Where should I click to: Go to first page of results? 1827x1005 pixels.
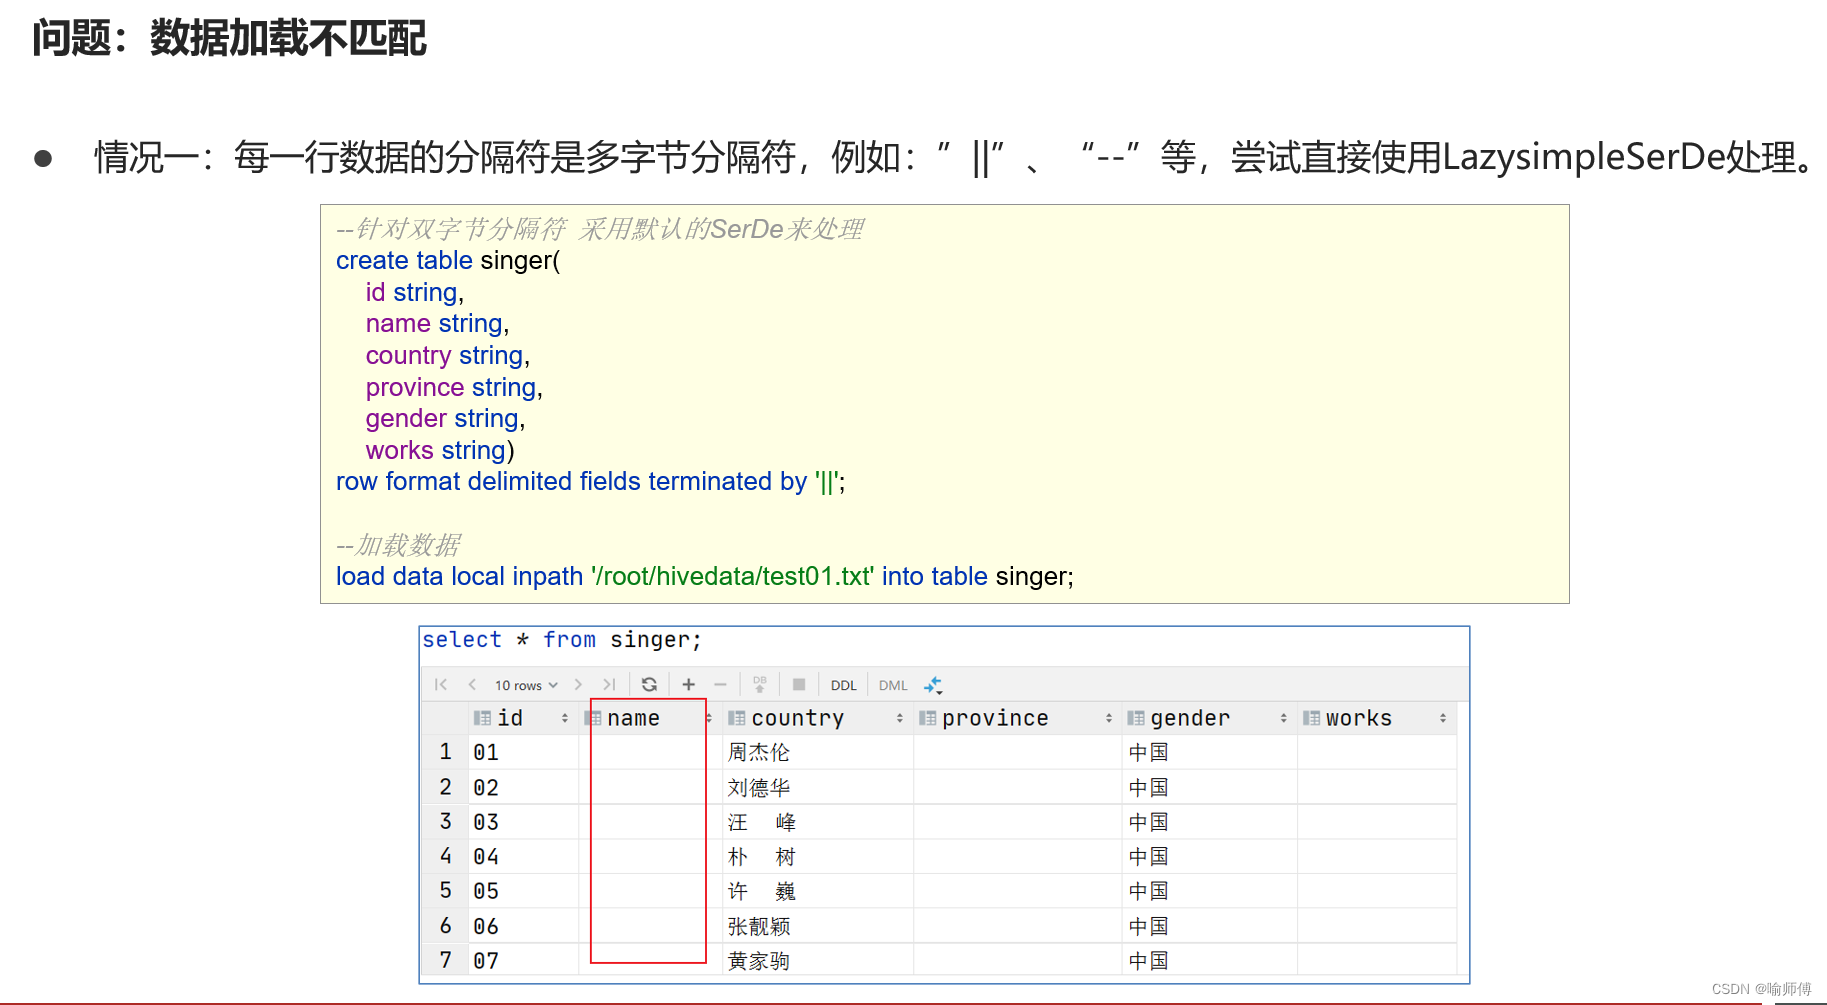pyautogui.click(x=441, y=685)
